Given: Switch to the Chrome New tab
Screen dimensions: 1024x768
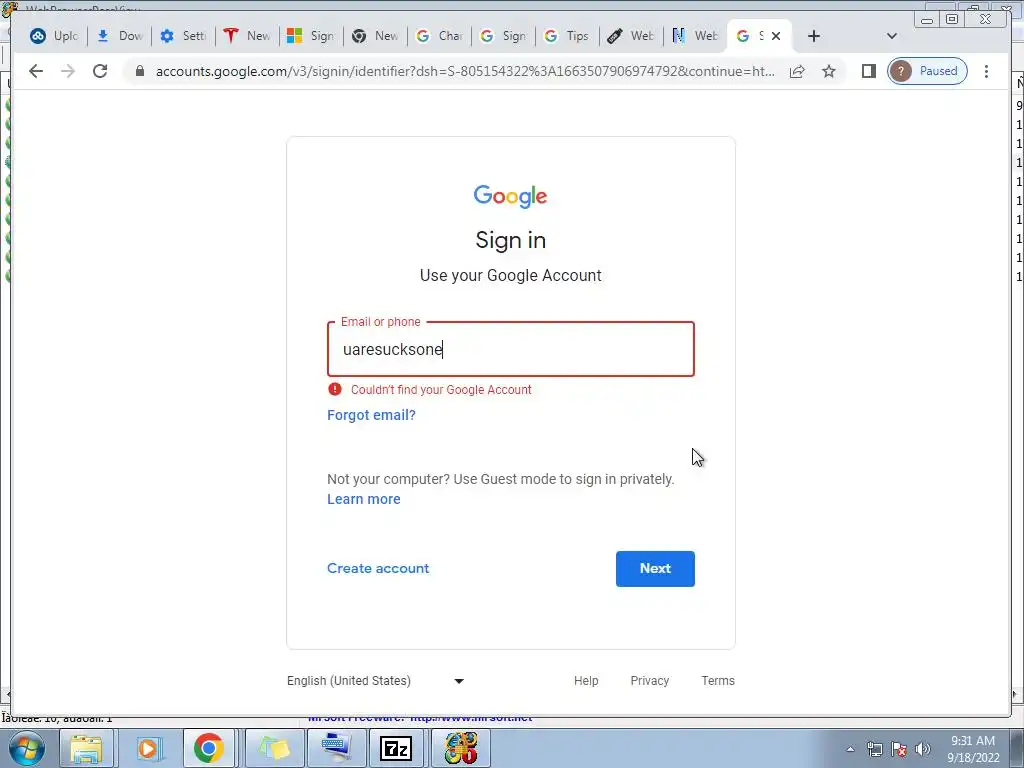Looking at the screenshot, I should [376, 36].
